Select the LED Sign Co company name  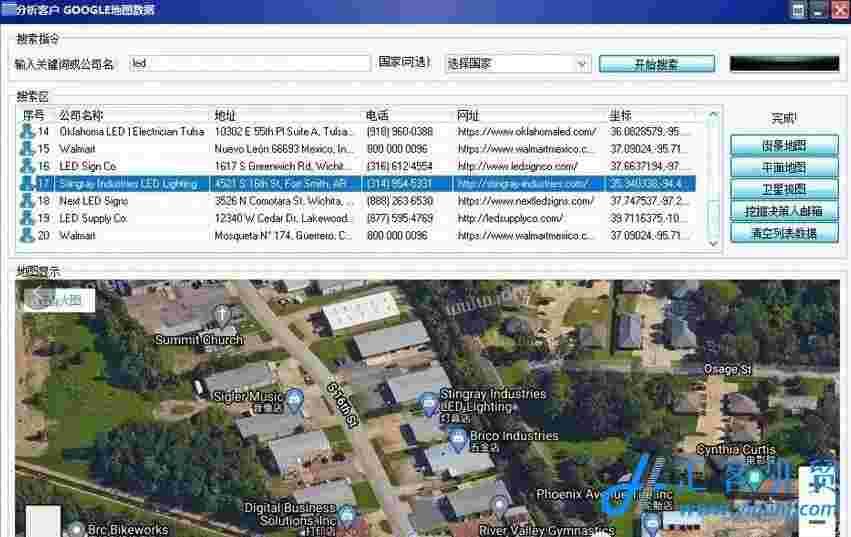(88, 166)
